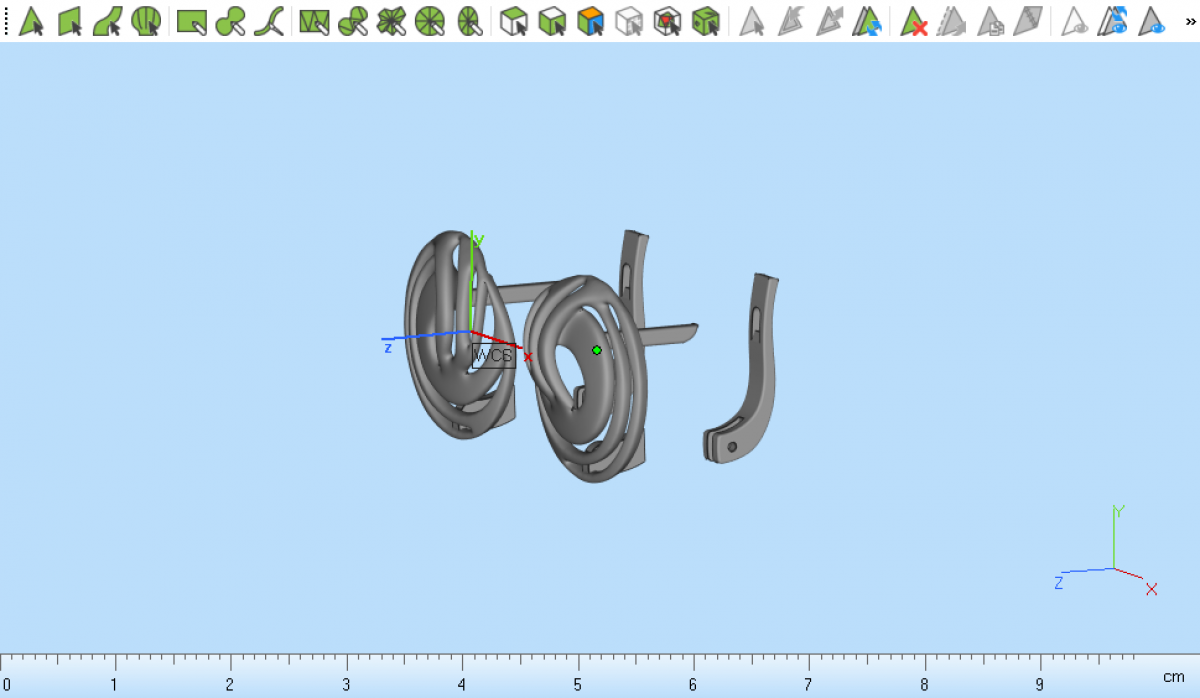
Task: Click the cube with red triangle icon
Action: (667, 21)
